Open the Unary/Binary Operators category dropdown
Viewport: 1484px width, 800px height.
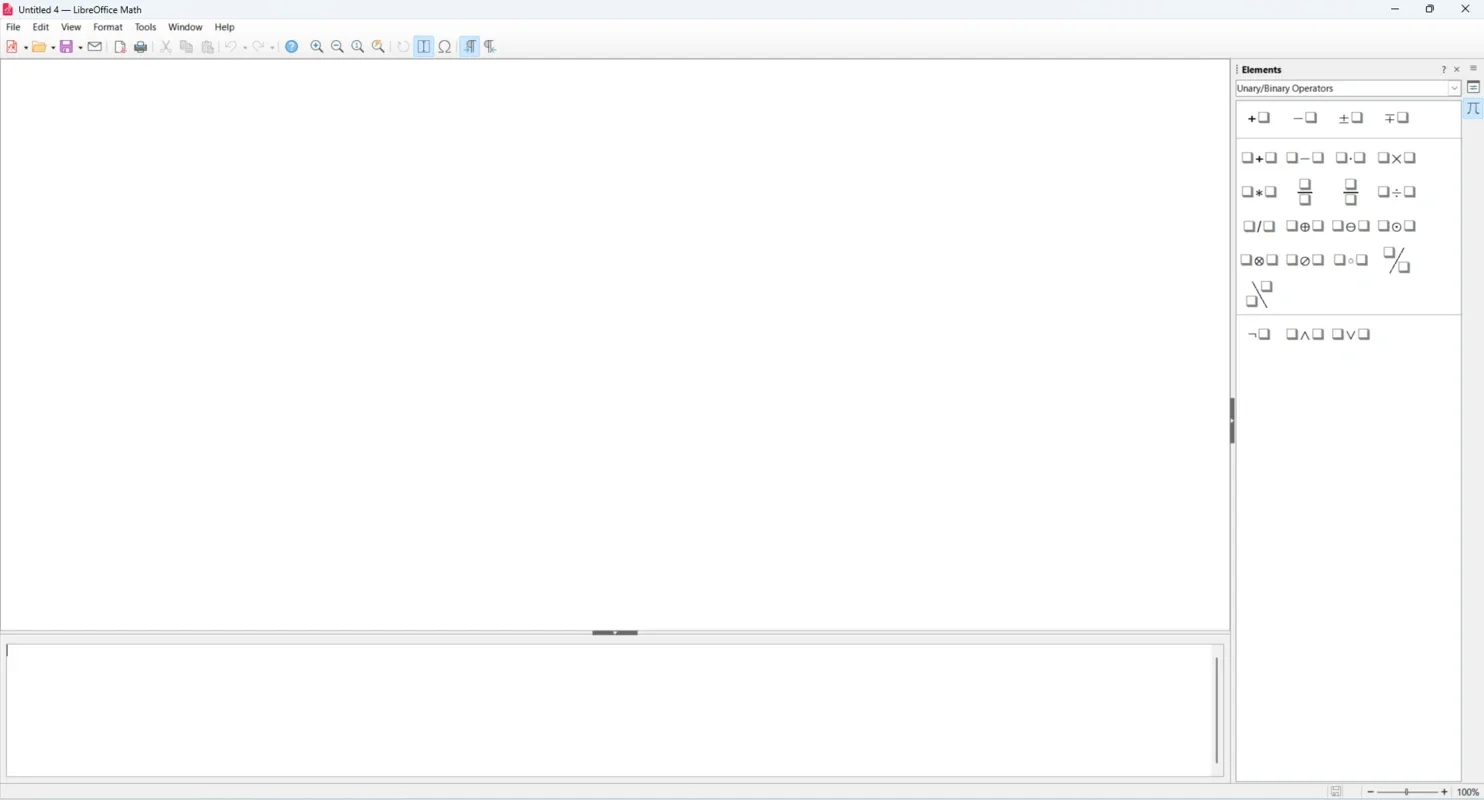click(1453, 88)
